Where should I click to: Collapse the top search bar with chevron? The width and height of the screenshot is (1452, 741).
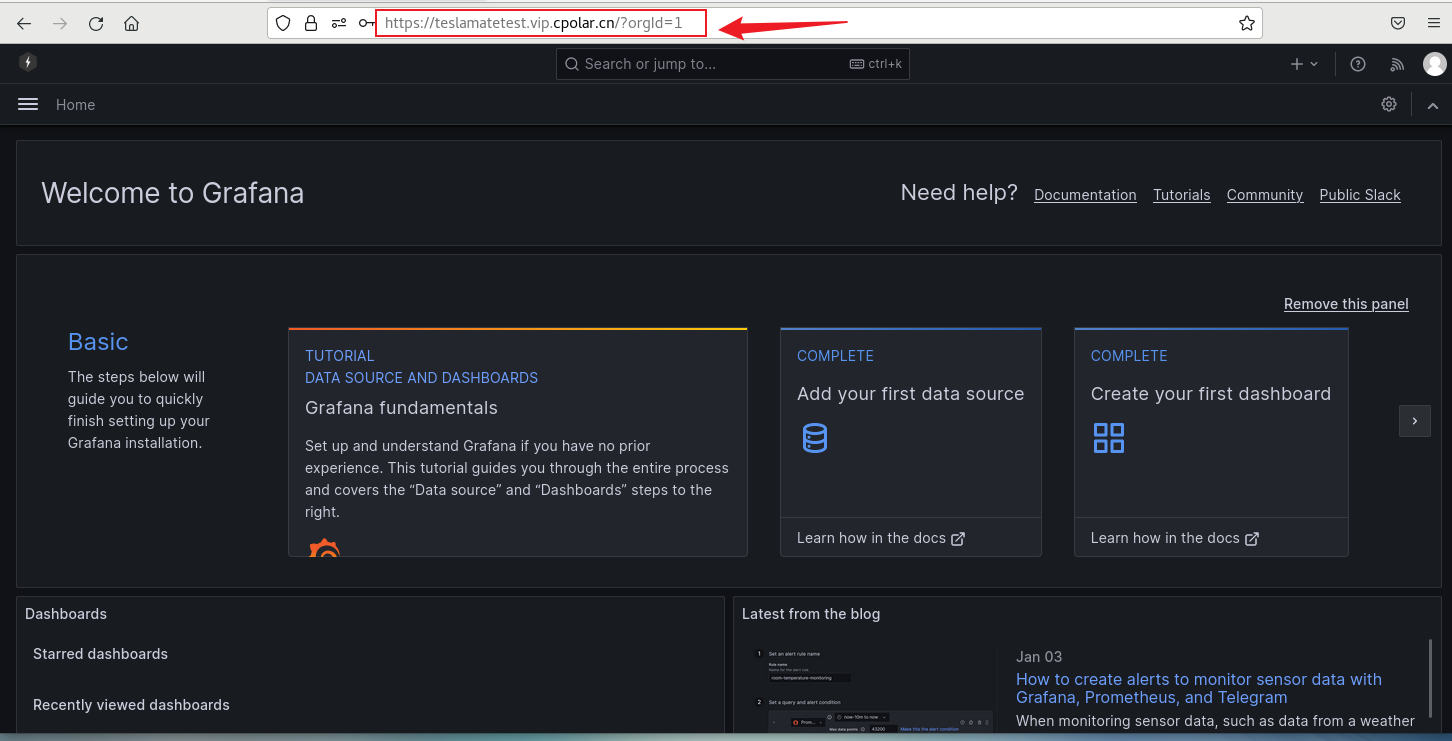pos(1433,105)
